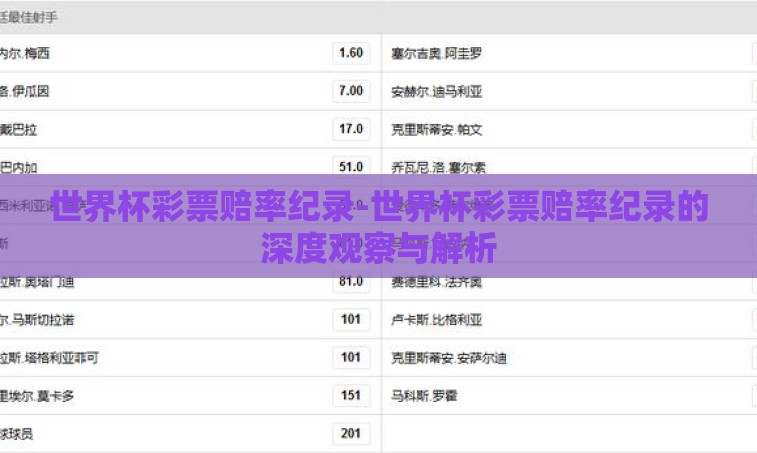The width and height of the screenshot is (757, 453).
Task: Click the 马斯切拉诺 player name
Action: [x=37, y=320]
